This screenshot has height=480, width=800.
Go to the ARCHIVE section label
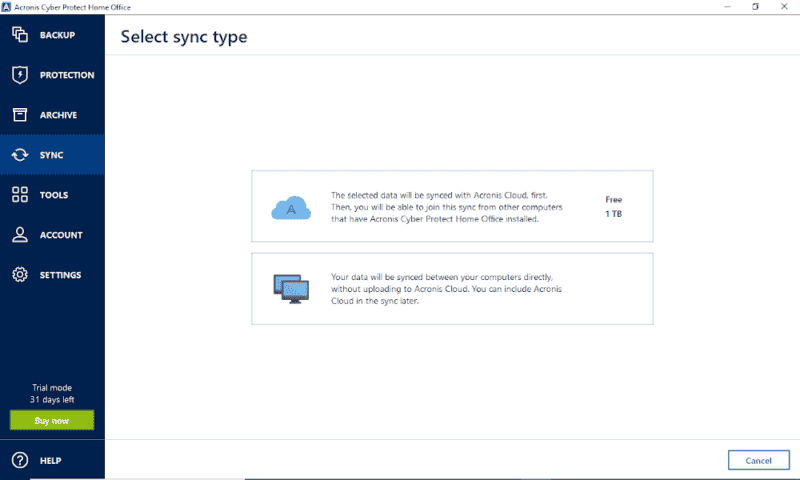pyautogui.click(x=58, y=115)
